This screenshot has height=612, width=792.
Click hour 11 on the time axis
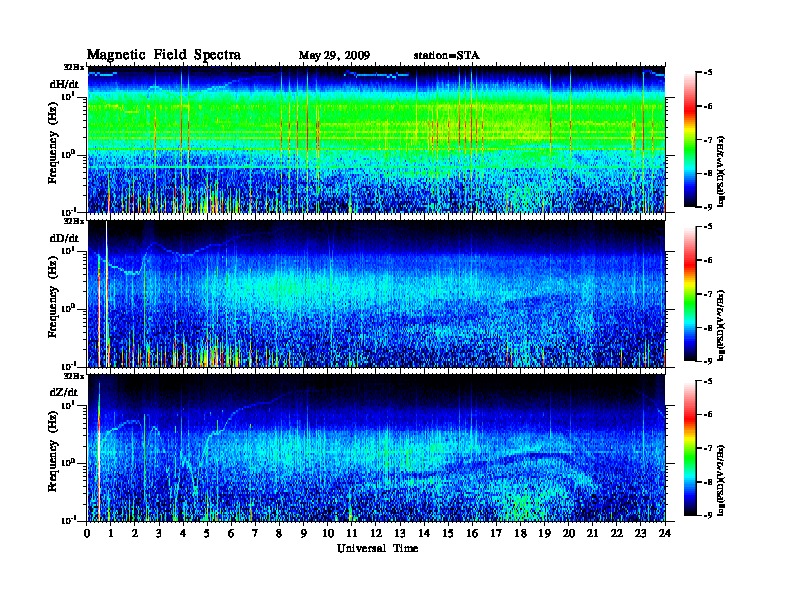(x=352, y=533)
